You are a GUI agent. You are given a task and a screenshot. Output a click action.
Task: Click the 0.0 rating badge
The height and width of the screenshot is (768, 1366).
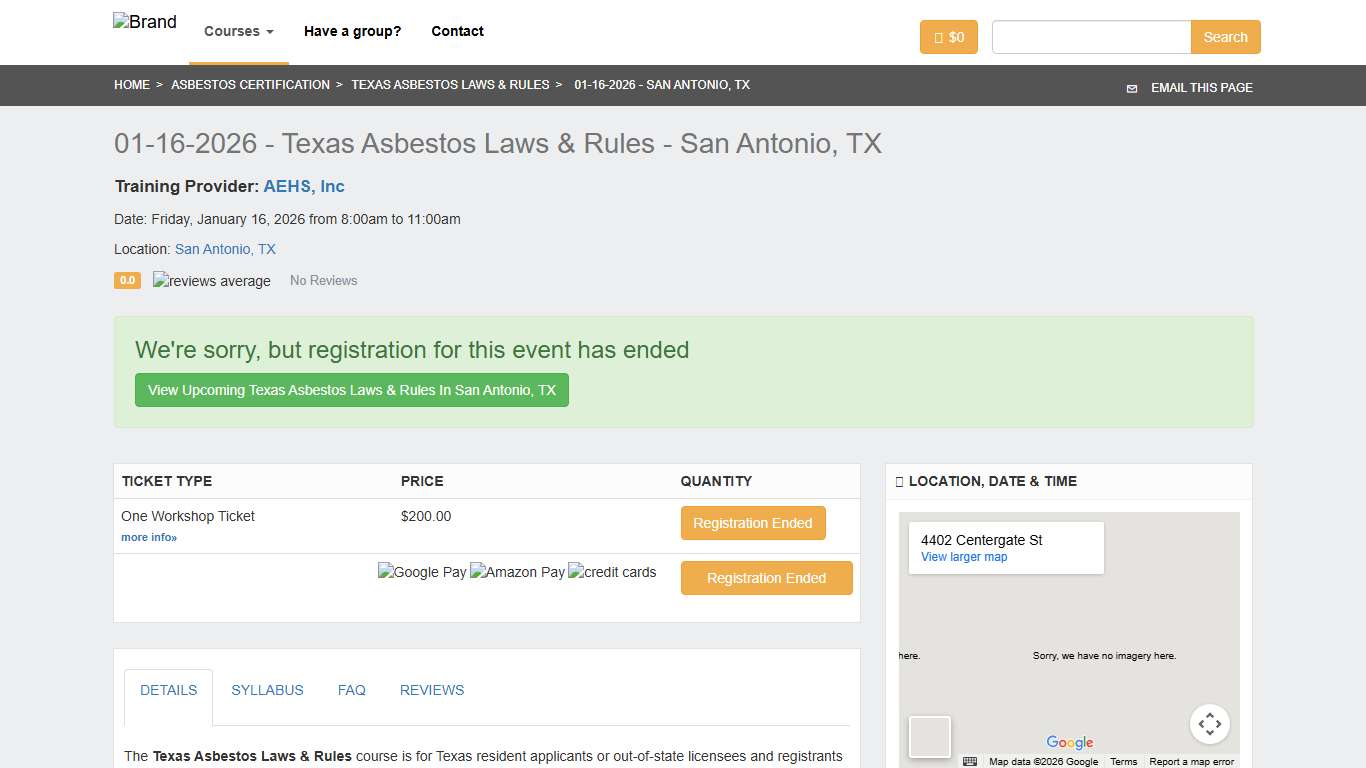tap(127, 281)
